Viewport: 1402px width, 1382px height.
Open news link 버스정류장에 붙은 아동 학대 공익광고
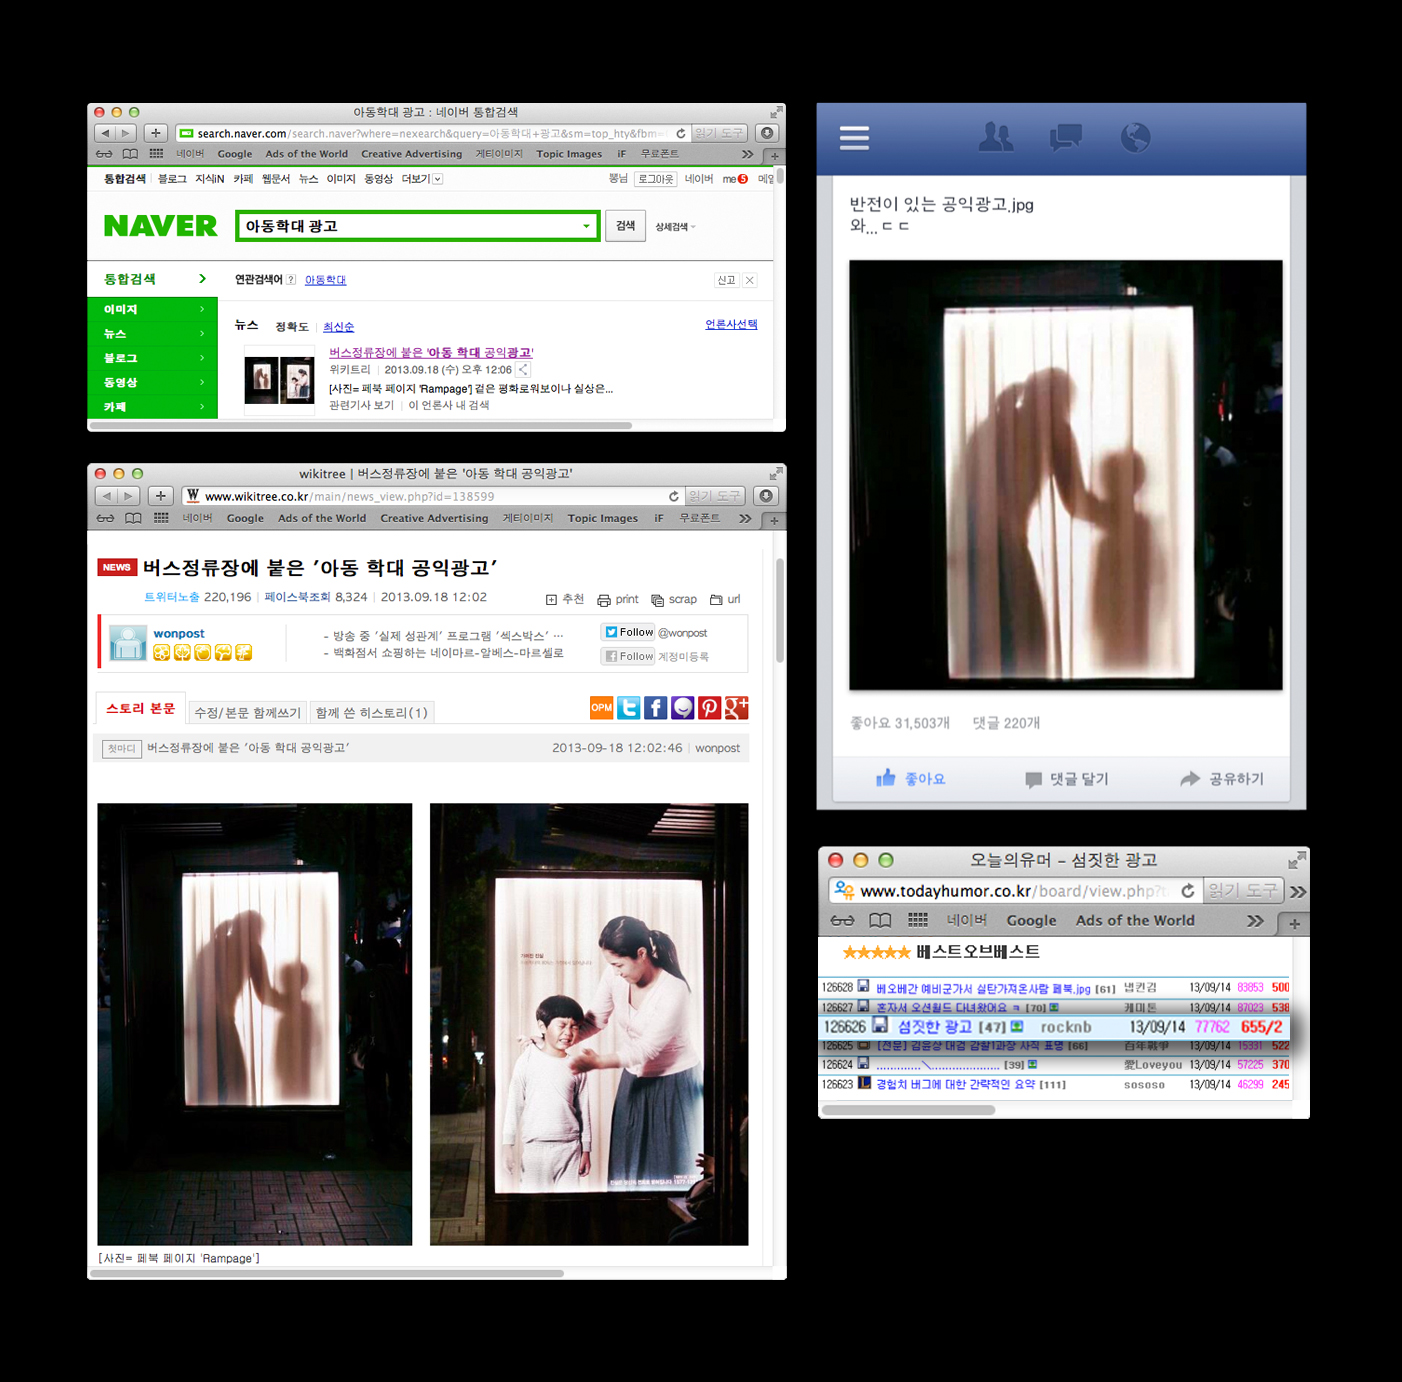click(x=431, y=352)
